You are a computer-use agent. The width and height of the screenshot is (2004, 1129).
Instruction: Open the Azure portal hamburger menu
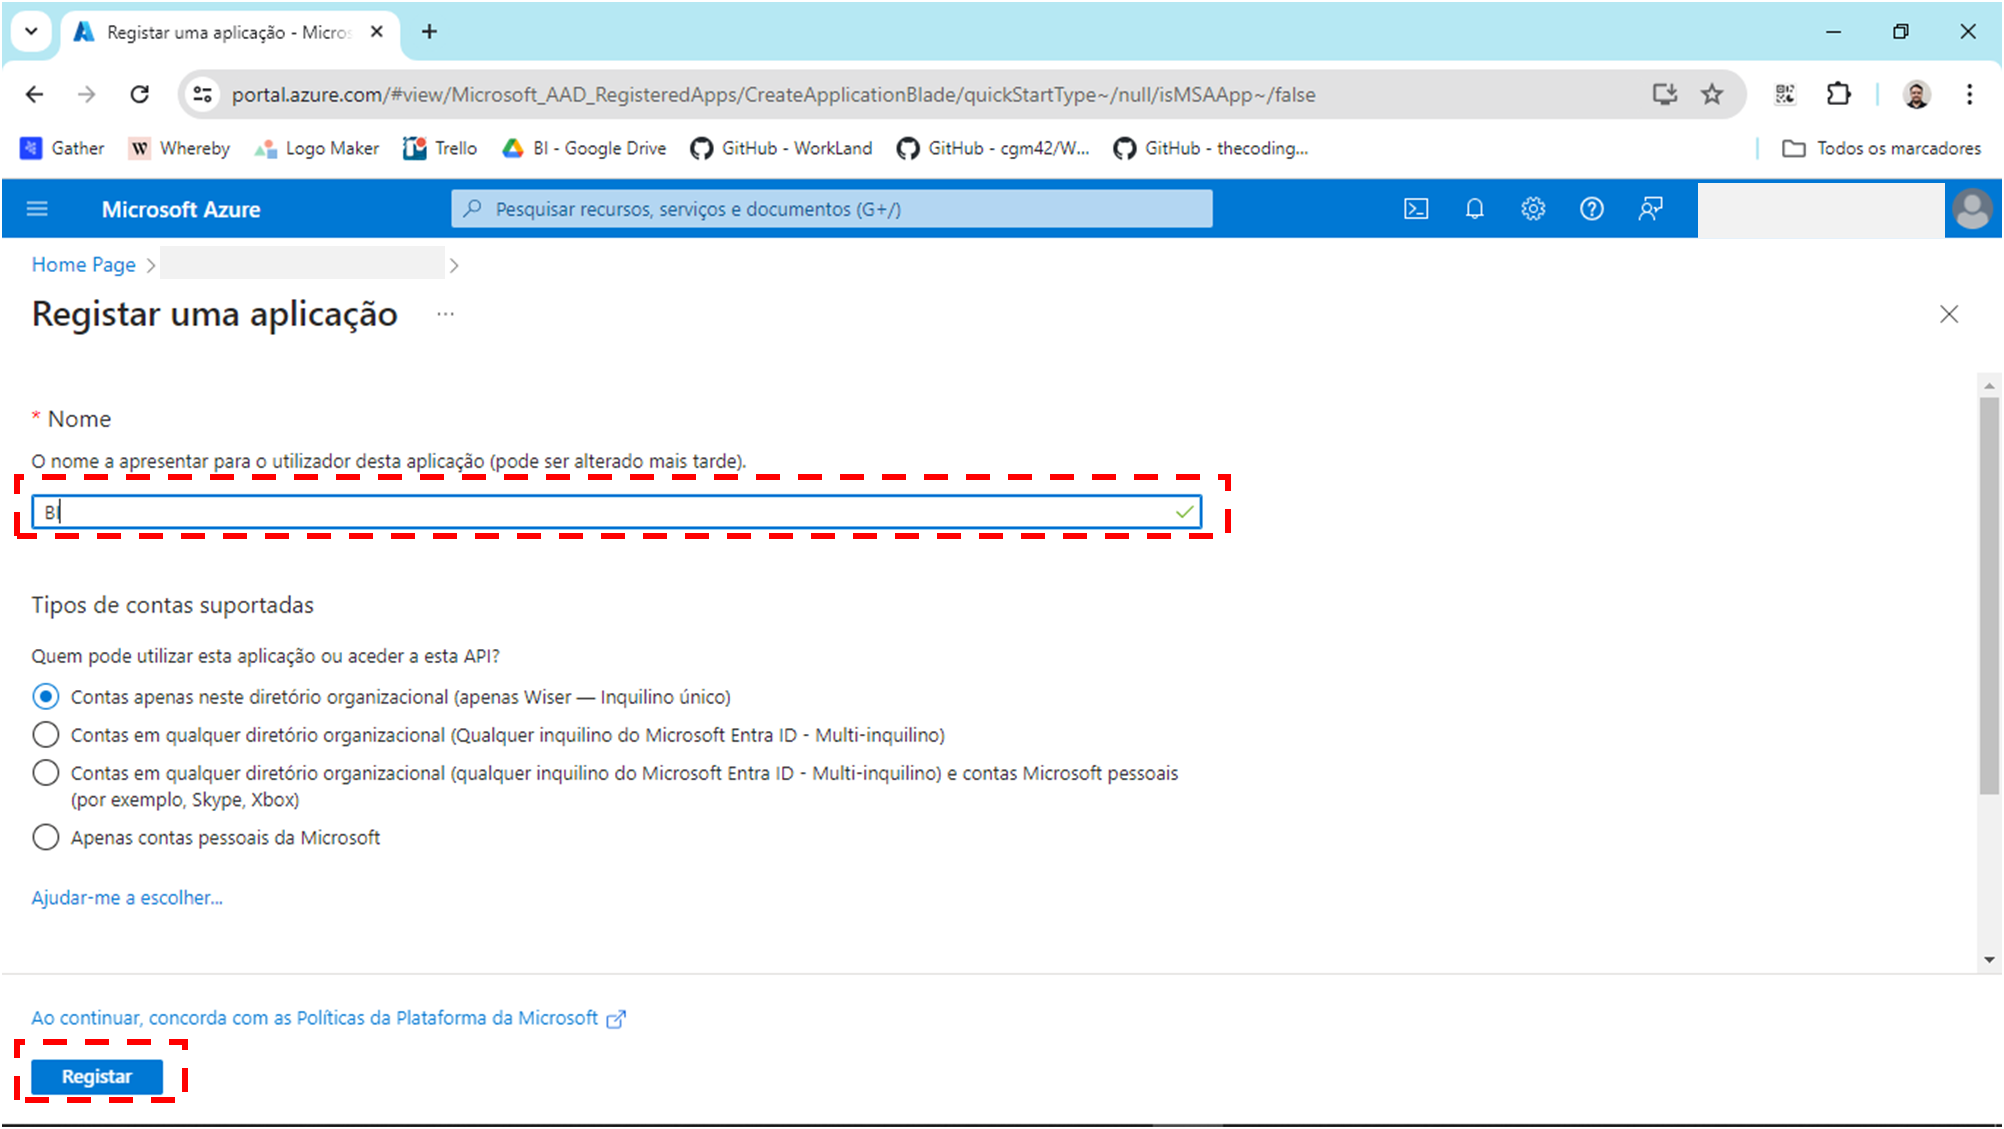(37, 209)
